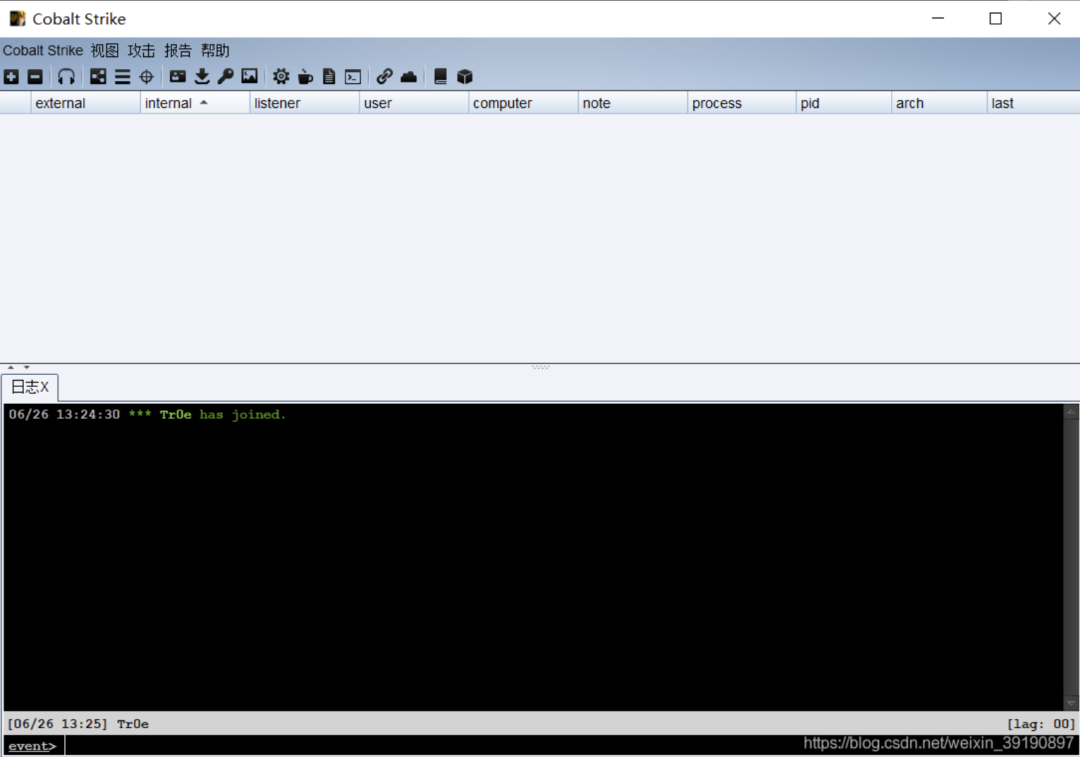Click the document icon for Office macro

pyautogui.click(x=329, y=76)
